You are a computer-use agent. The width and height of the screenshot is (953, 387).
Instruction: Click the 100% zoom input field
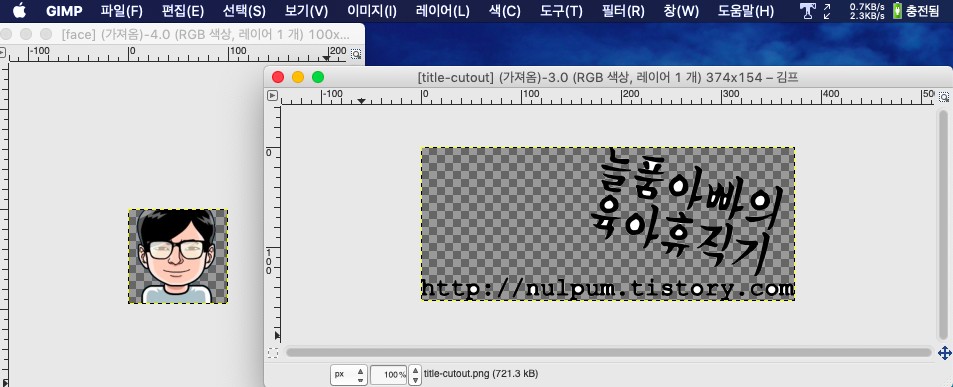click(388, 374)
